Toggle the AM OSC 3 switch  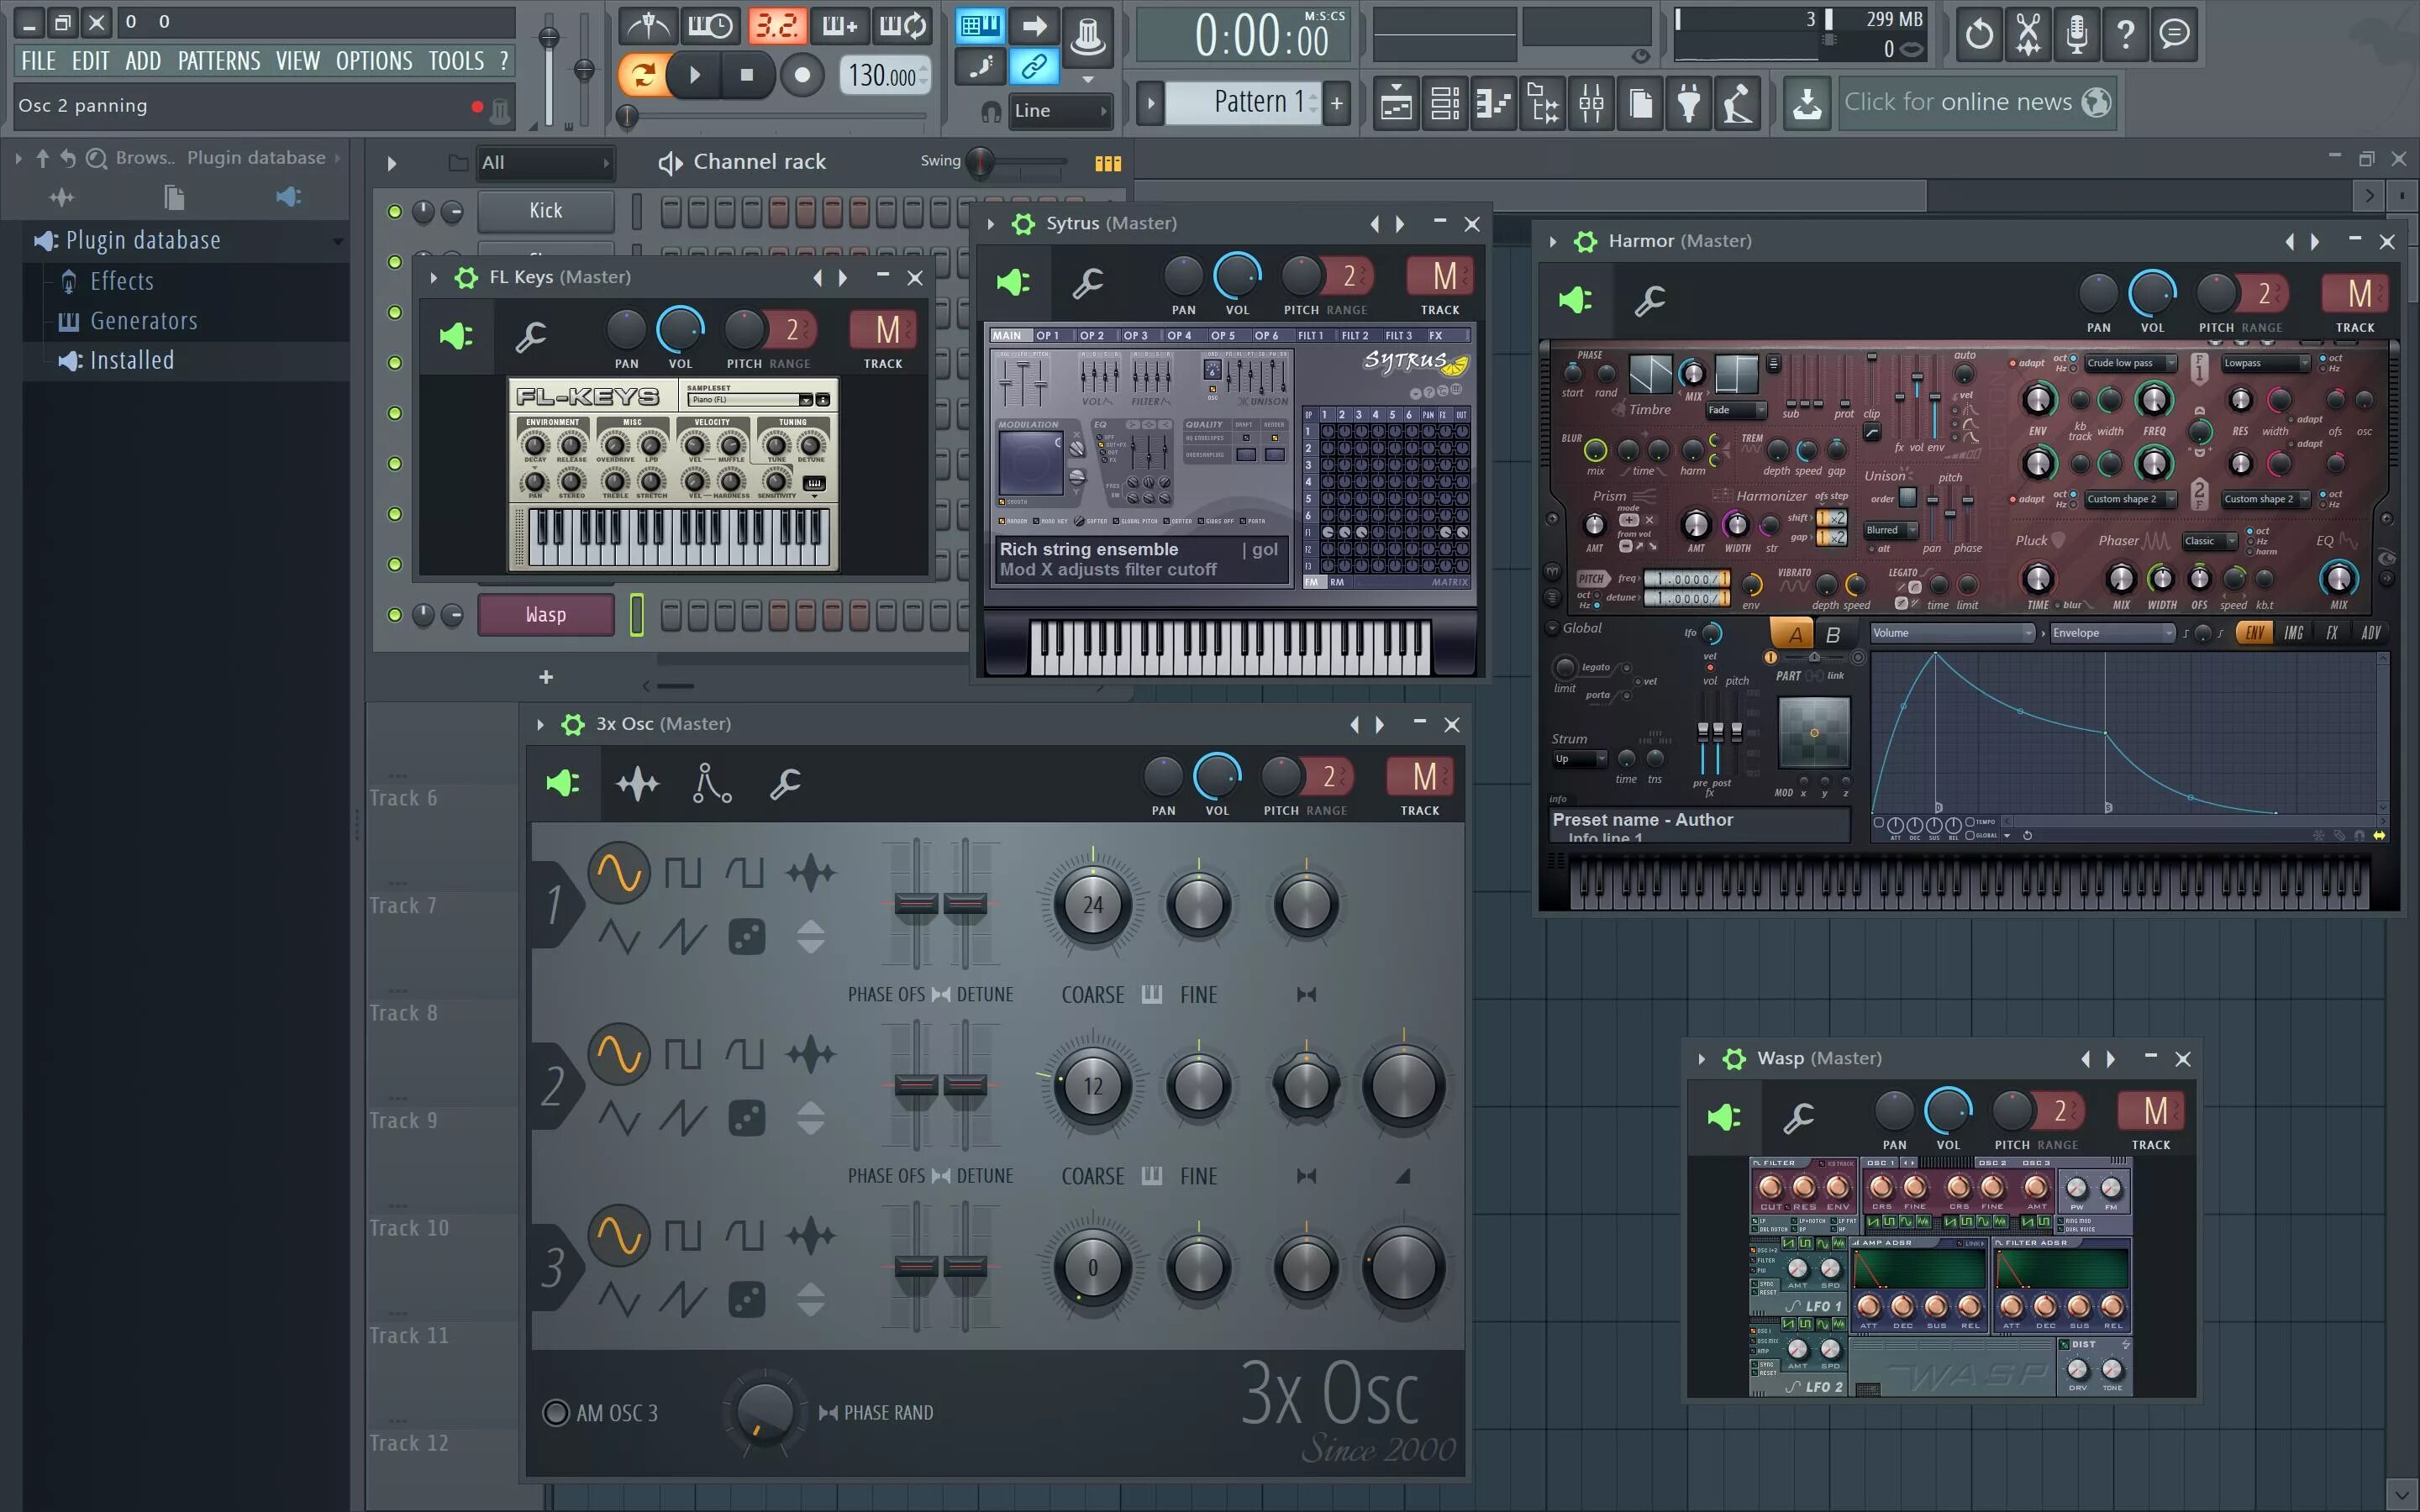coord(555,1412)
